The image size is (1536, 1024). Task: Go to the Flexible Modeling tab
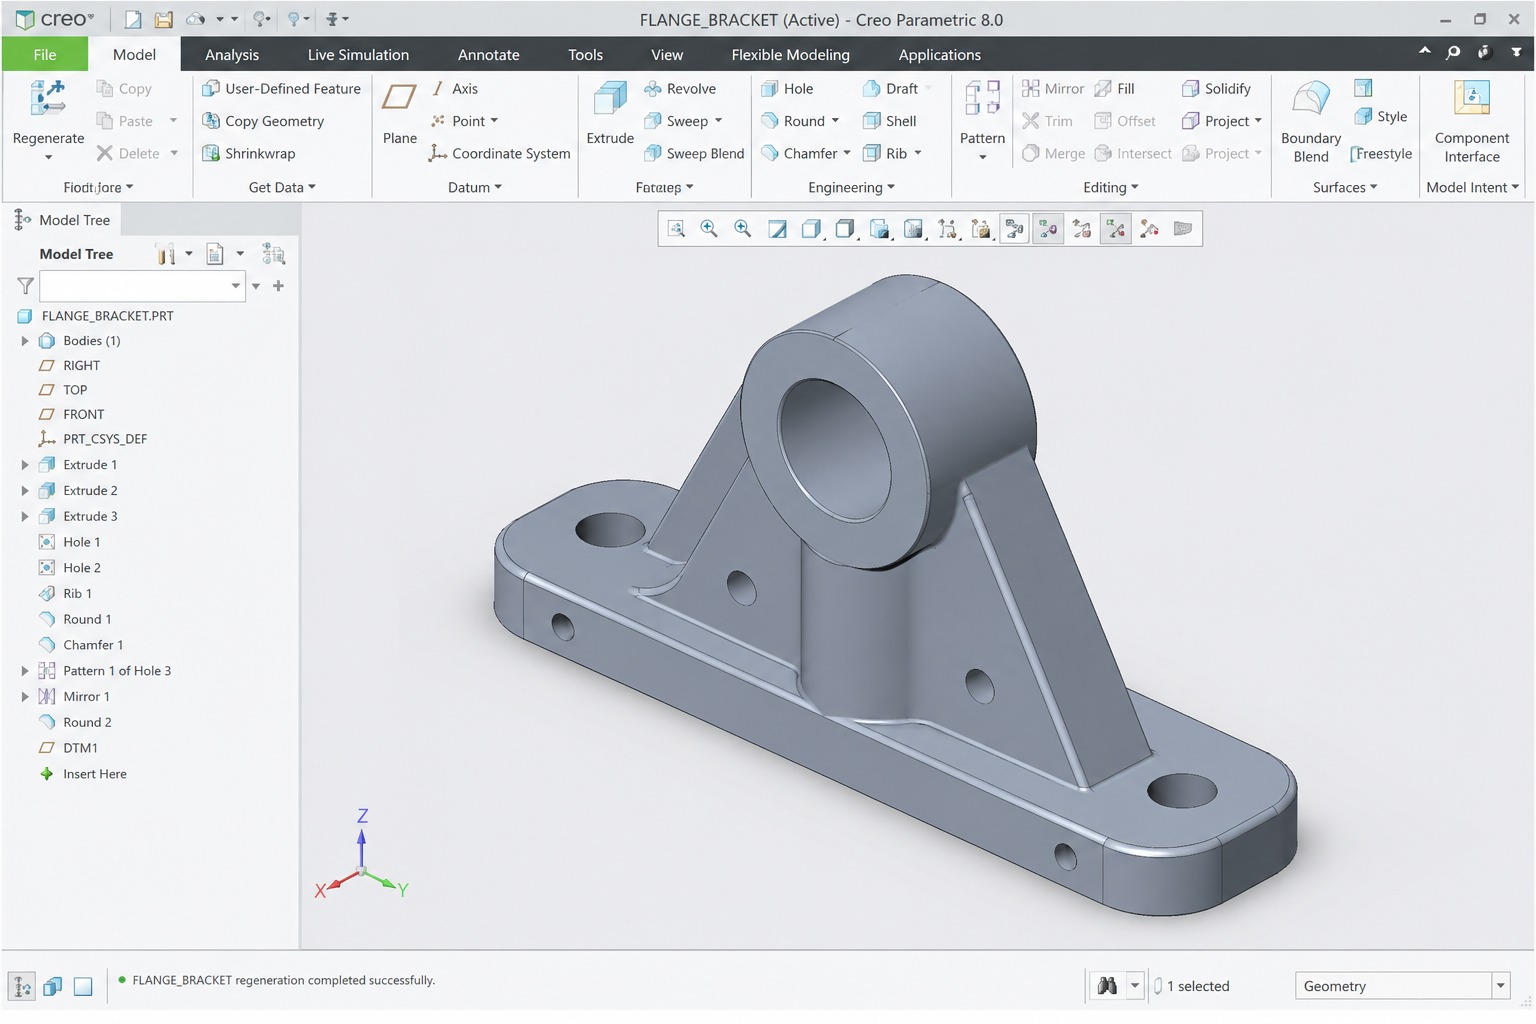(x=790, y=55)
